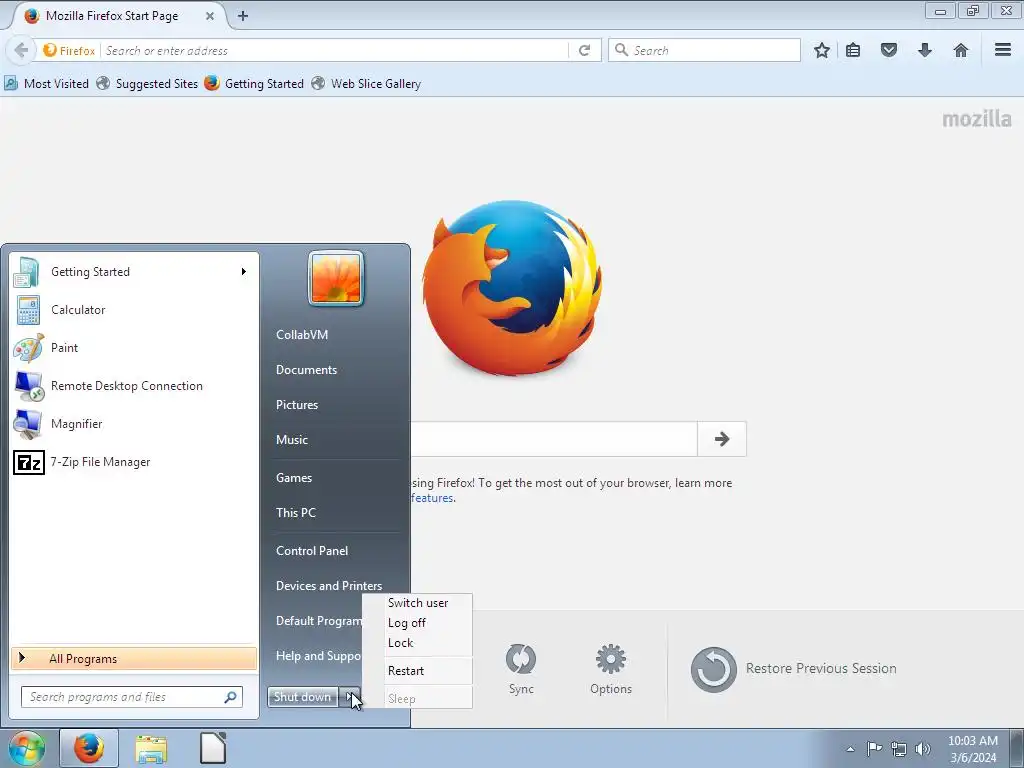Go to Home via house icon
The height and width of the screenshot is (768, 1024).
pos(960,50)
